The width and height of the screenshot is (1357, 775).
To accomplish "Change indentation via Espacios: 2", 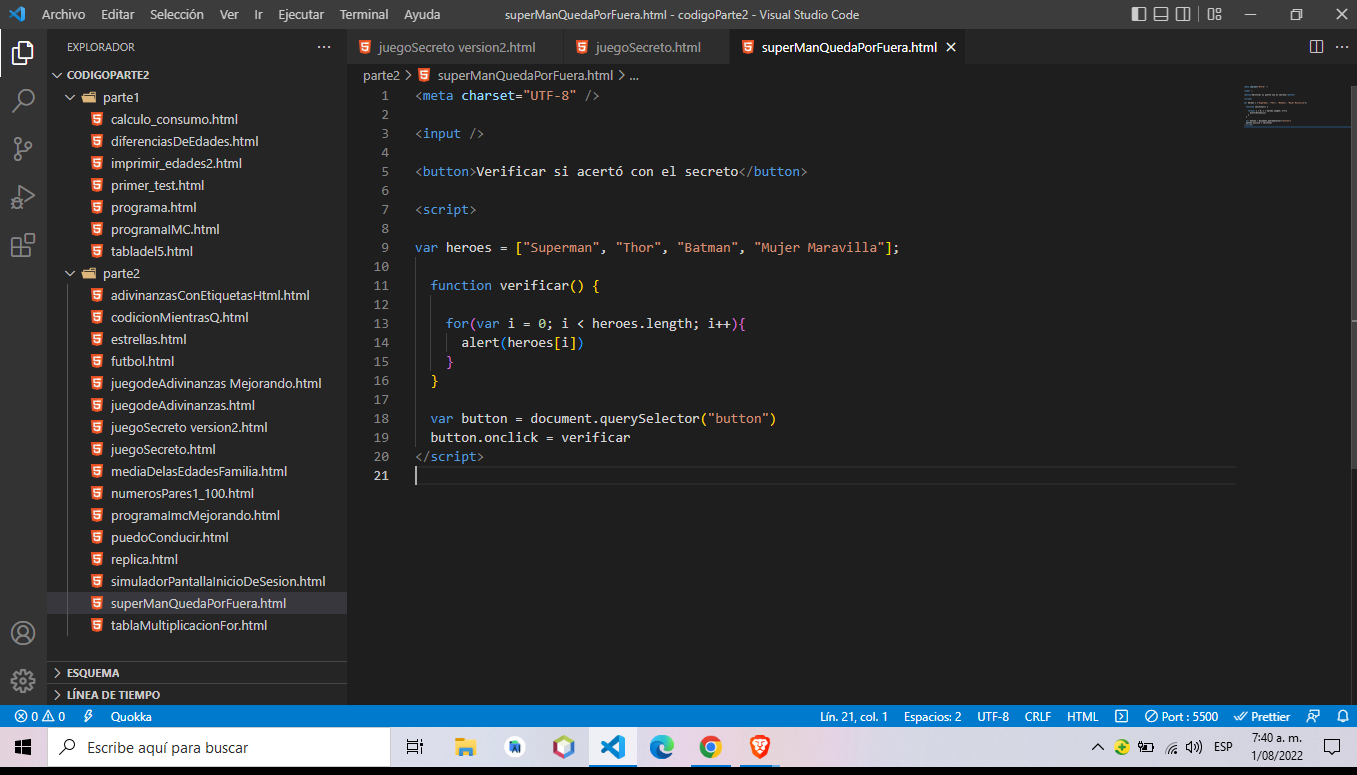I will click(933, 717).
